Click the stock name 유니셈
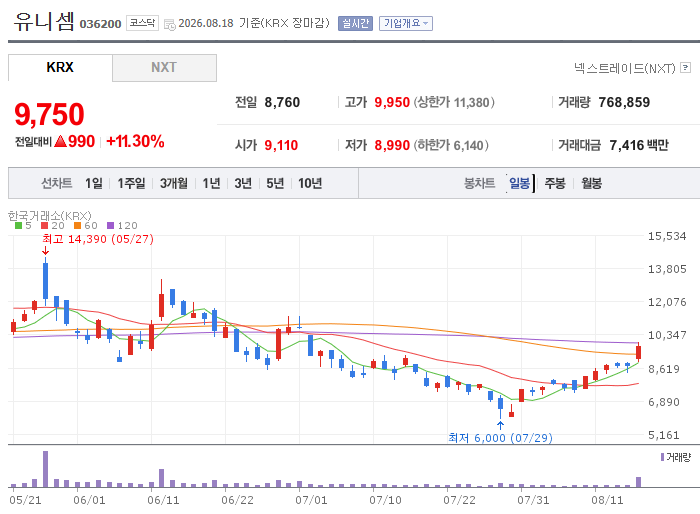This screenshot has height=514, width=700. coord(44,21)
